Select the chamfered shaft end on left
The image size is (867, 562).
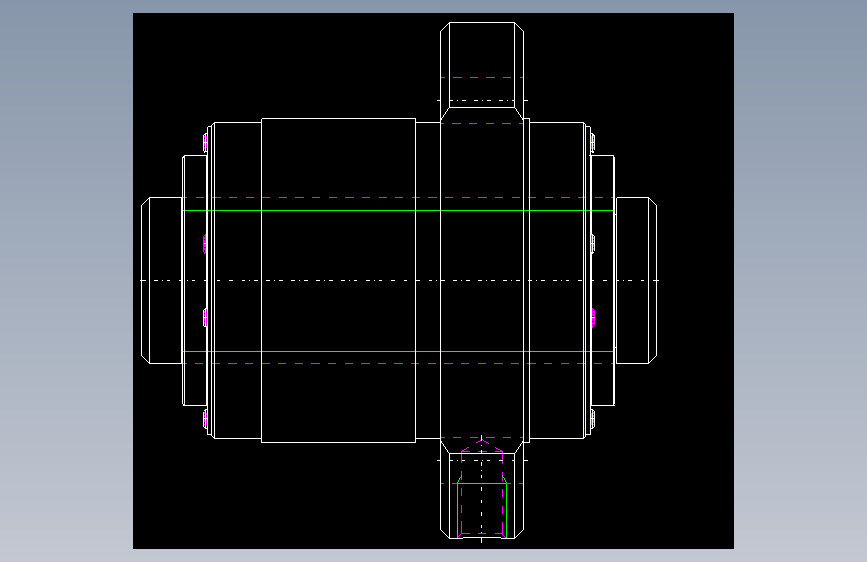(x=162, y=280)
